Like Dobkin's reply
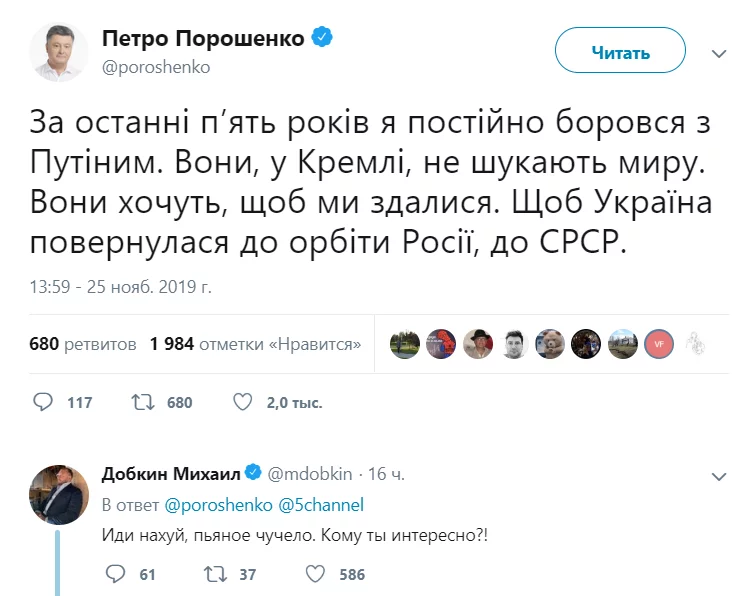This screenshot has height=596, width=749. 315,574
